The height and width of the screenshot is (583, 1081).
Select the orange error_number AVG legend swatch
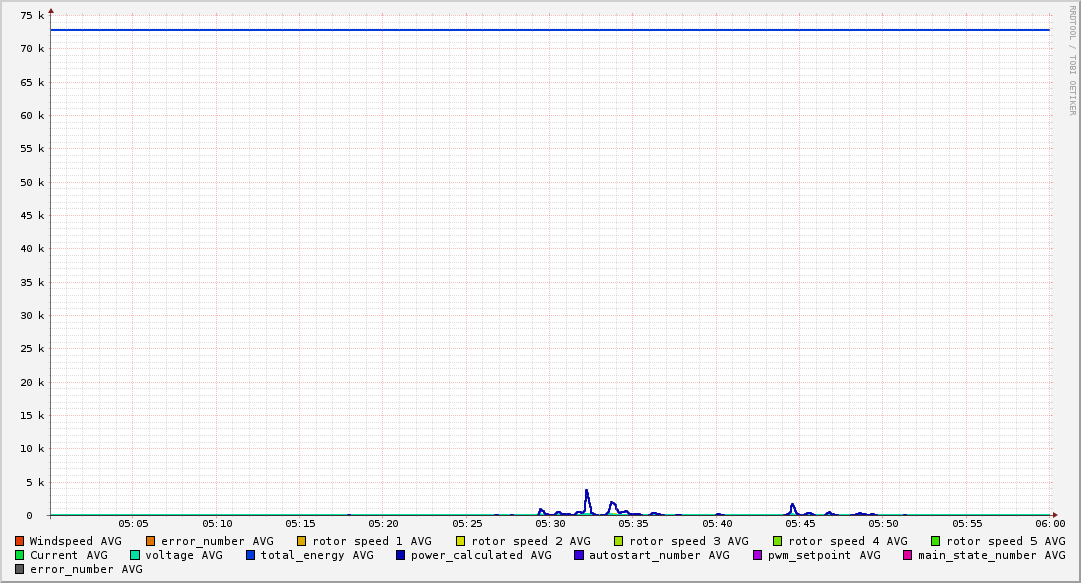coord(151,541)
